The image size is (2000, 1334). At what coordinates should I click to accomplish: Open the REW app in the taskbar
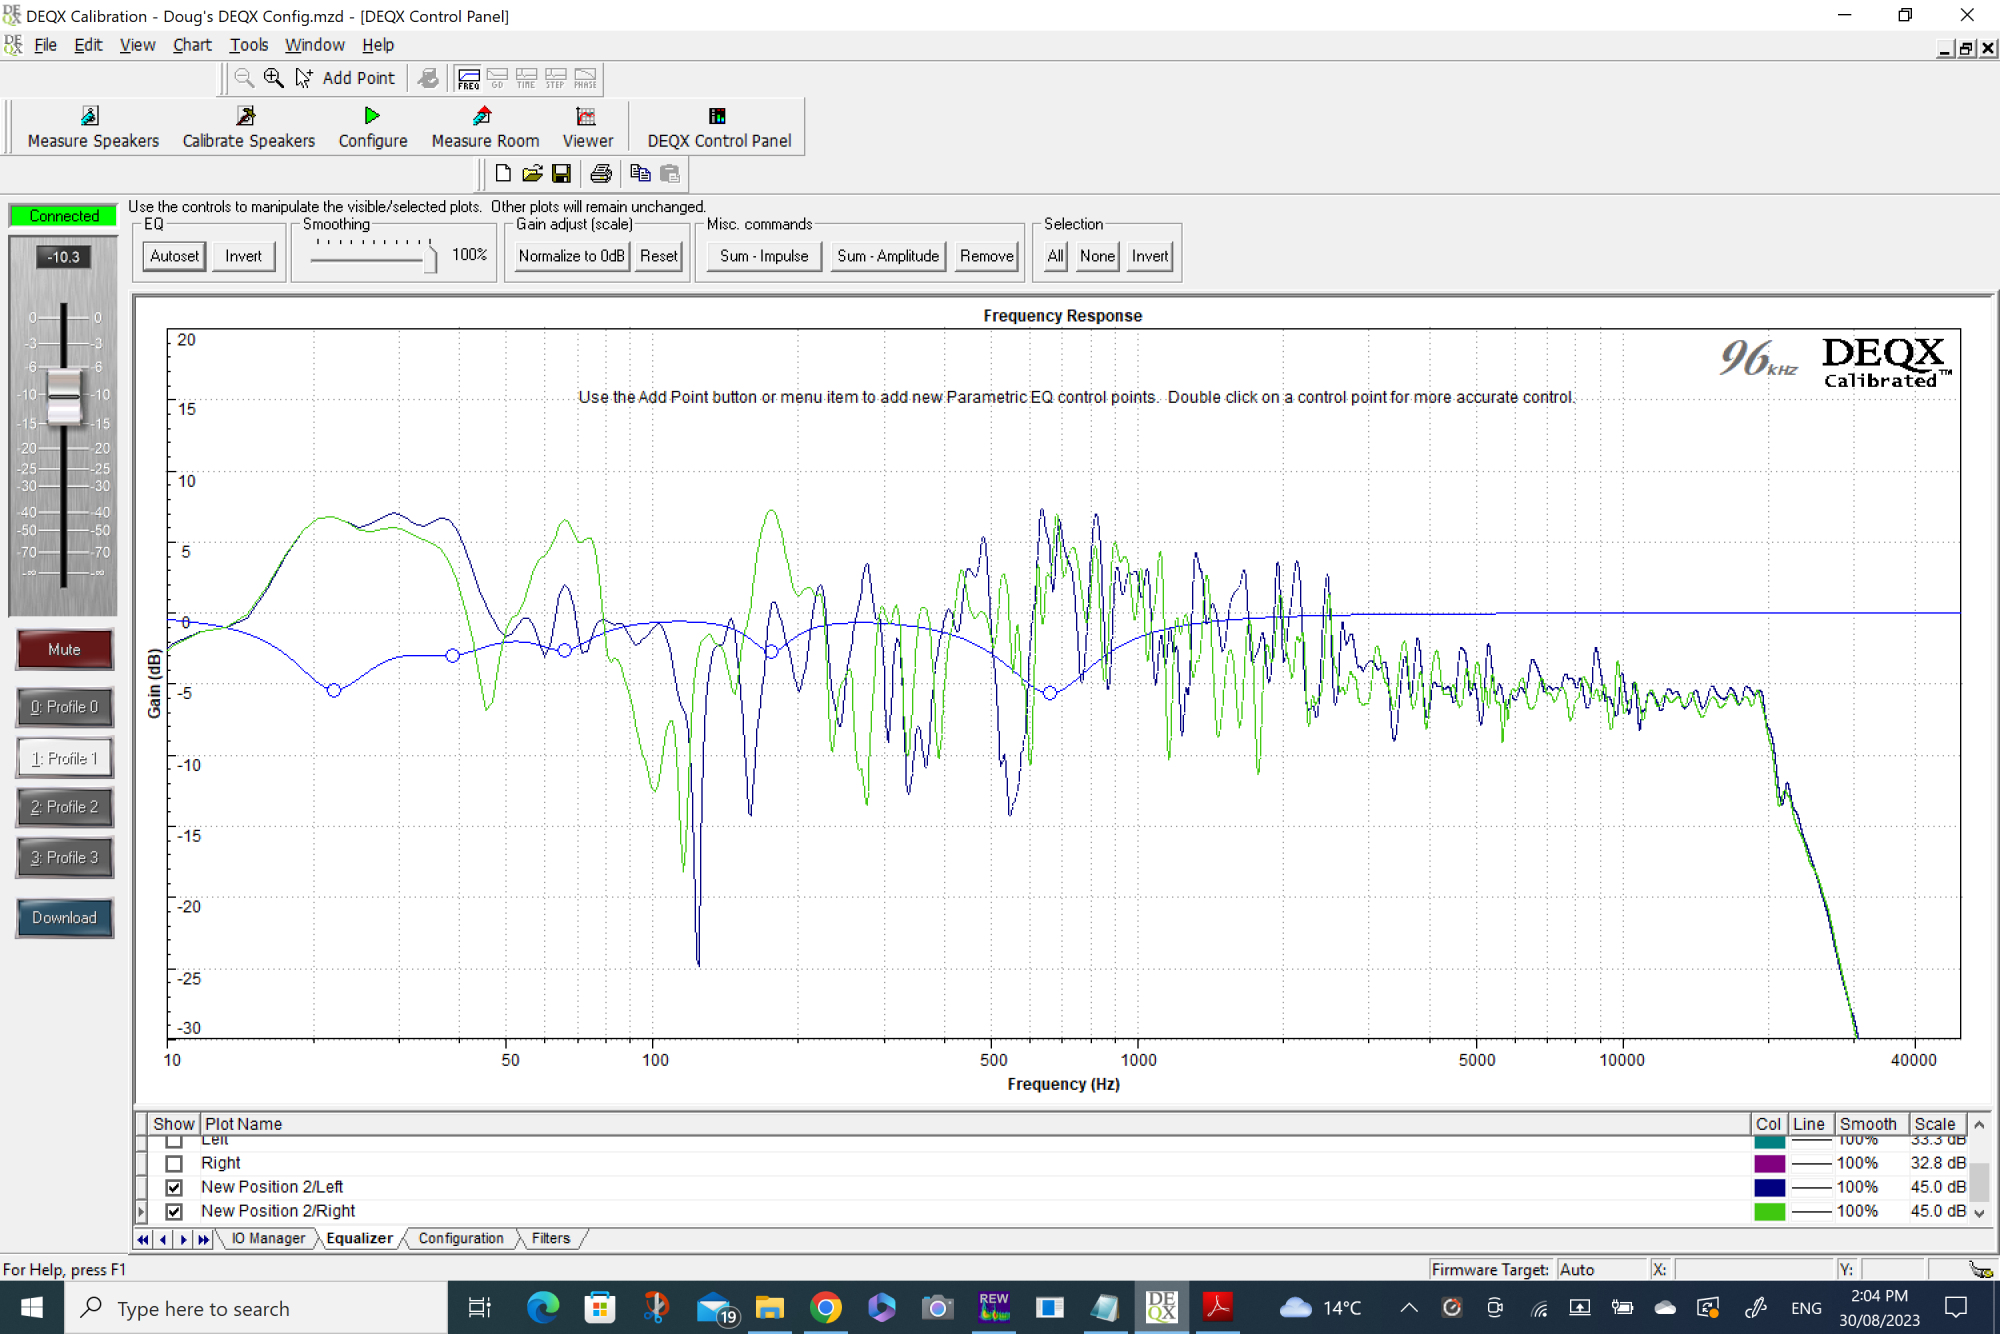994,1307
